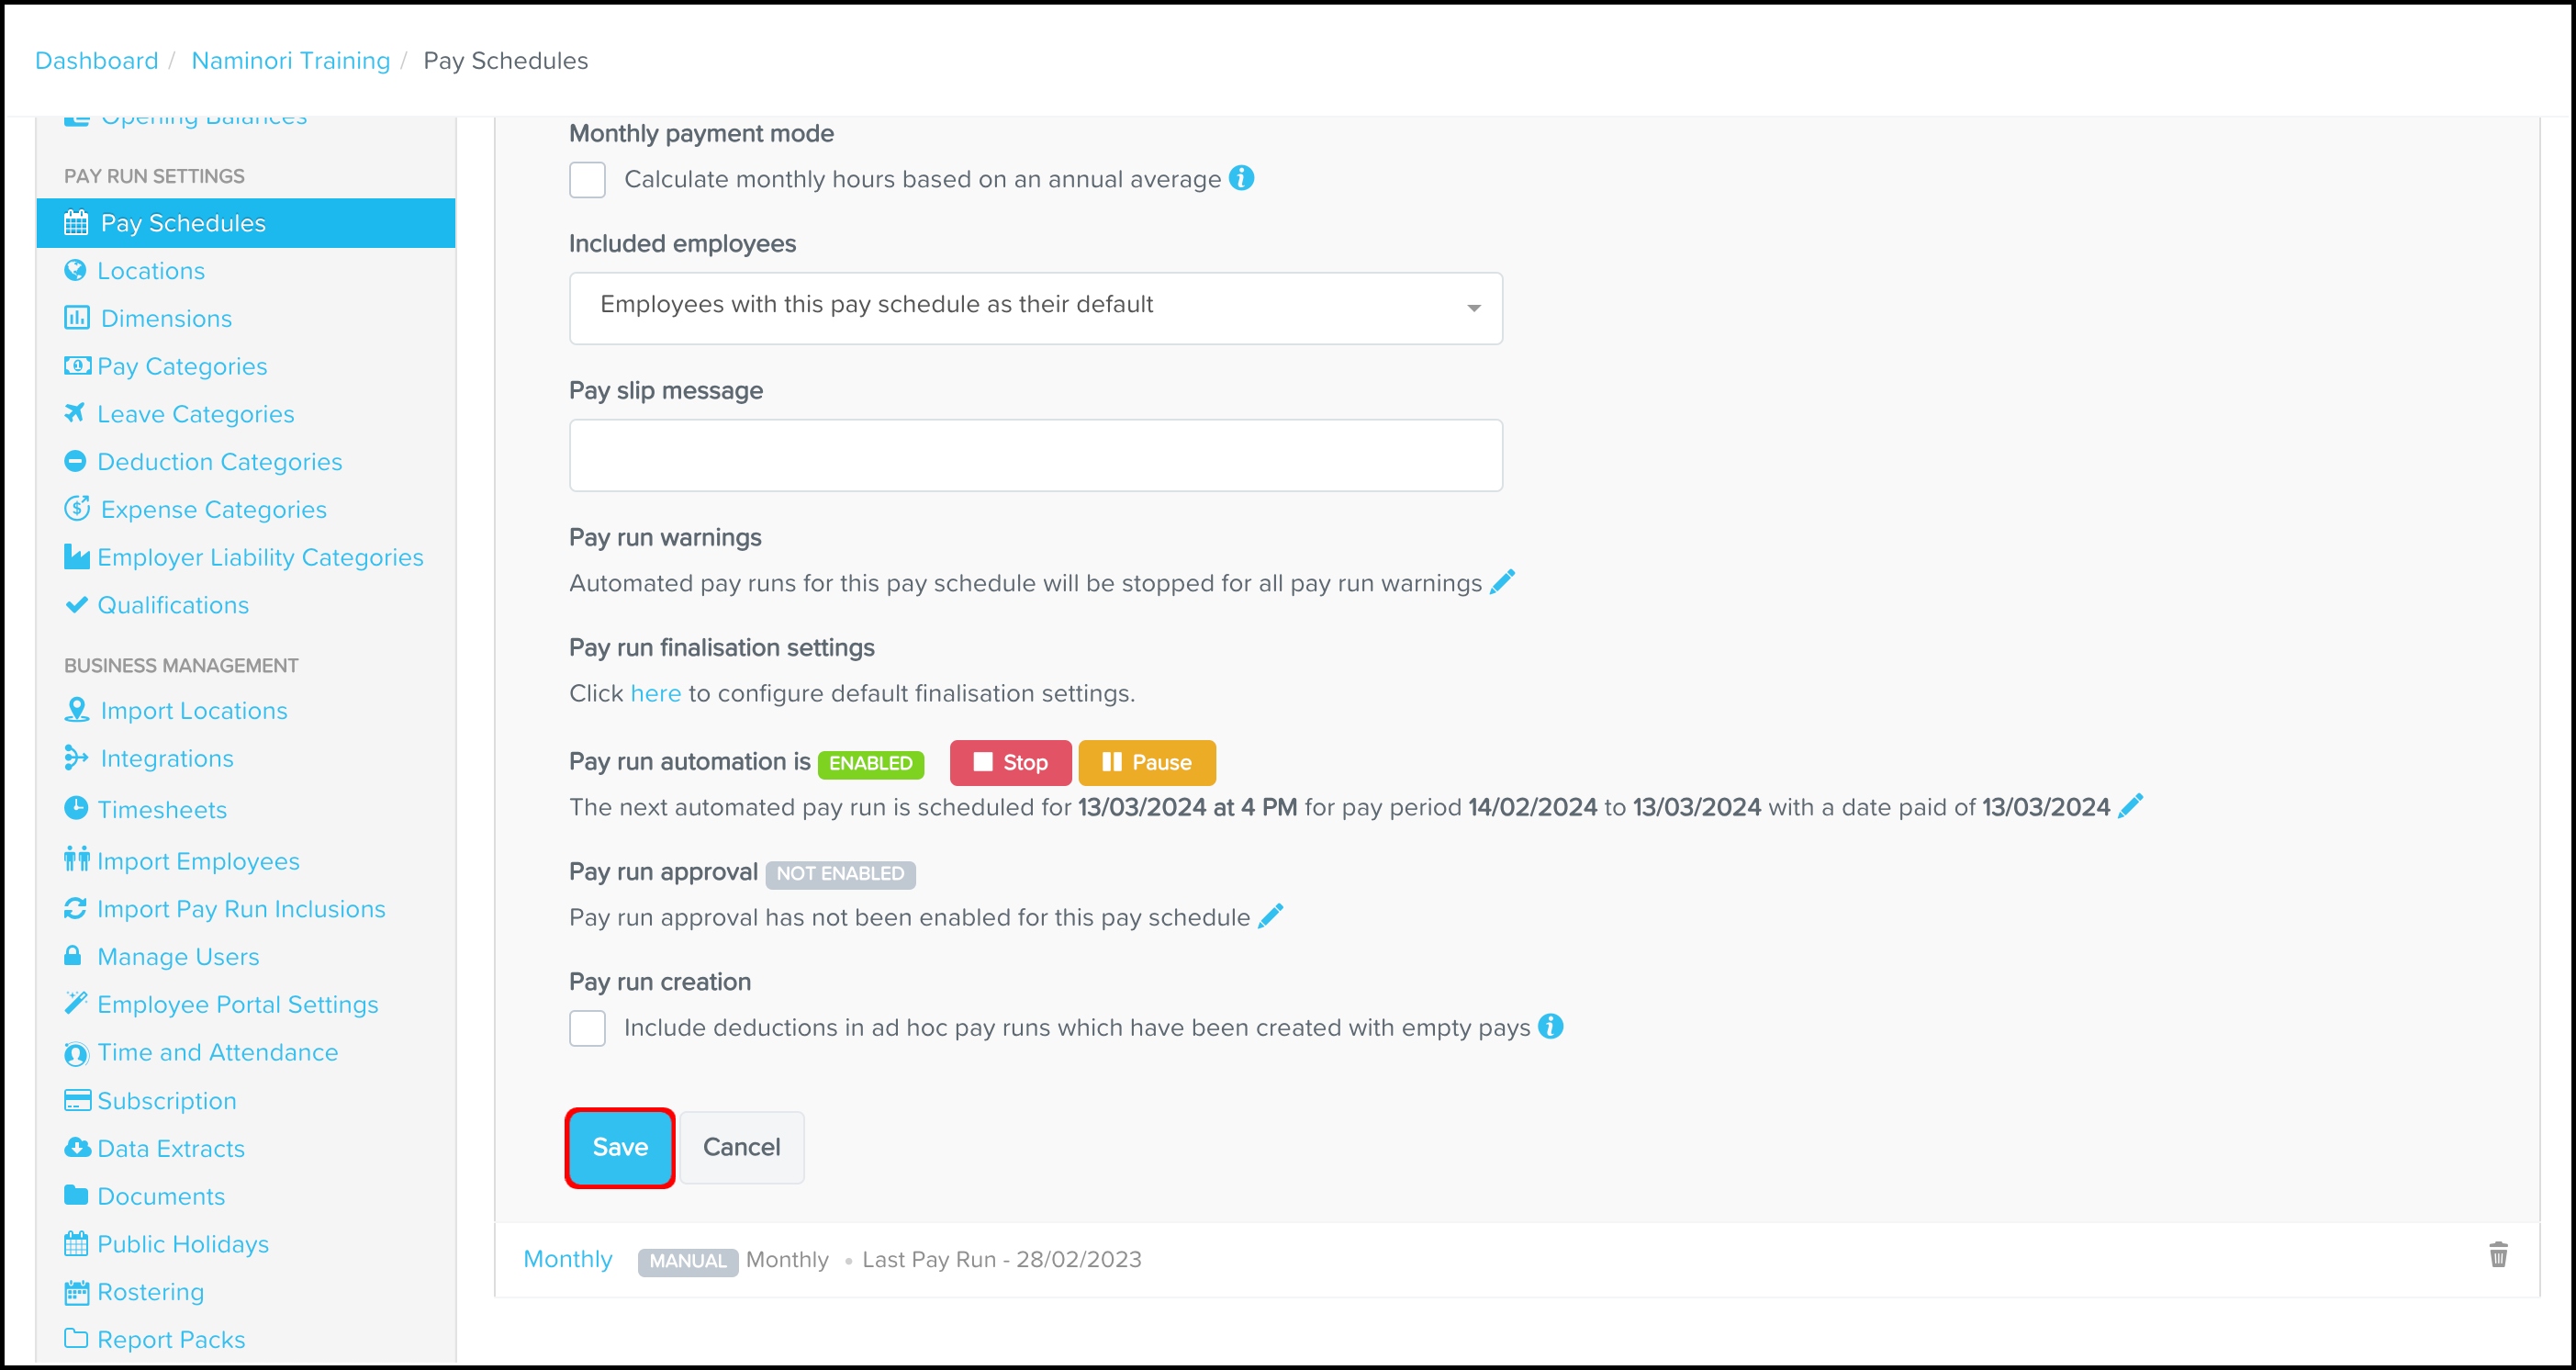
Task: Follow the 'here' finalisation settings link
Action: point(655,693)
